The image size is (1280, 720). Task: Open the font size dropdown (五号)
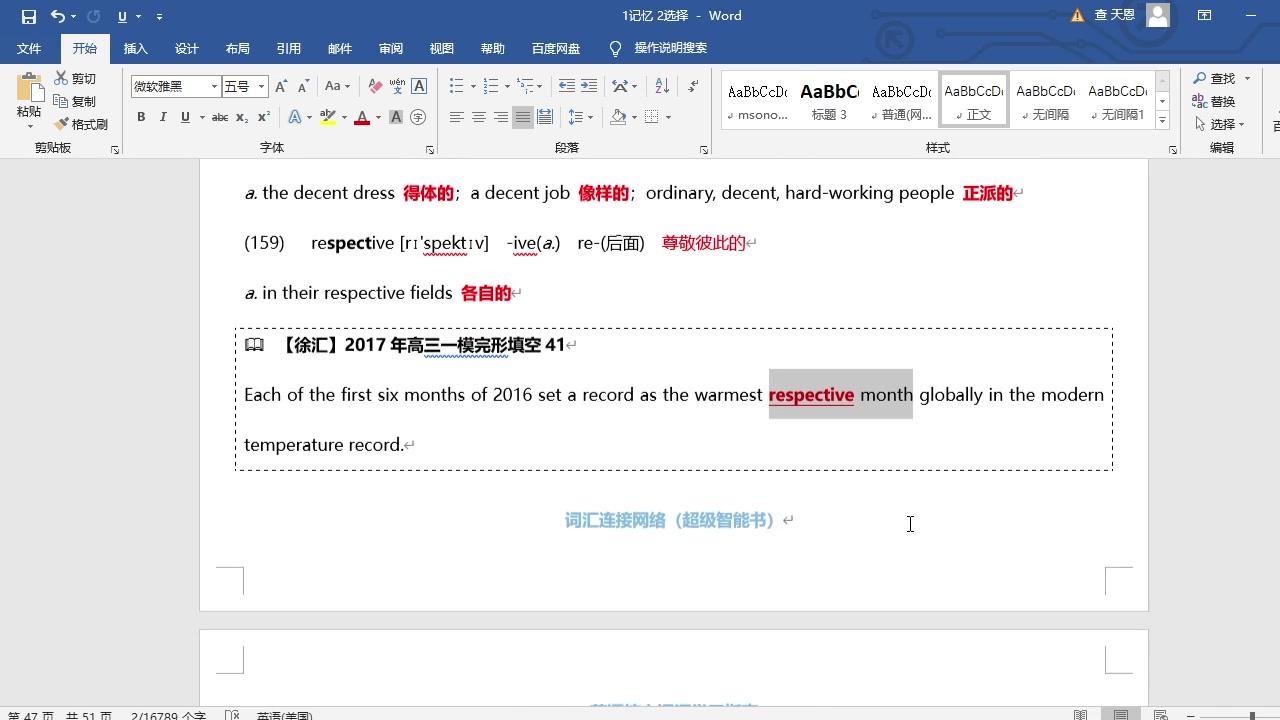click(262, 87)
